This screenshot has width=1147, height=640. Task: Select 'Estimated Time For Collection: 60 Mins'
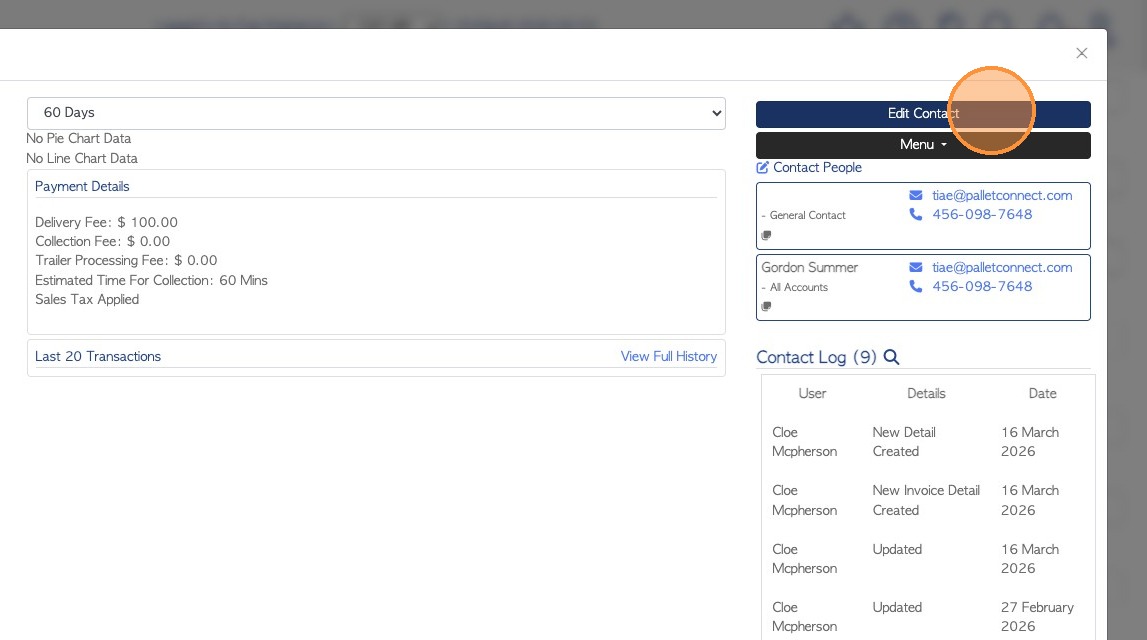pyautogui.click(x=151, y=280)
